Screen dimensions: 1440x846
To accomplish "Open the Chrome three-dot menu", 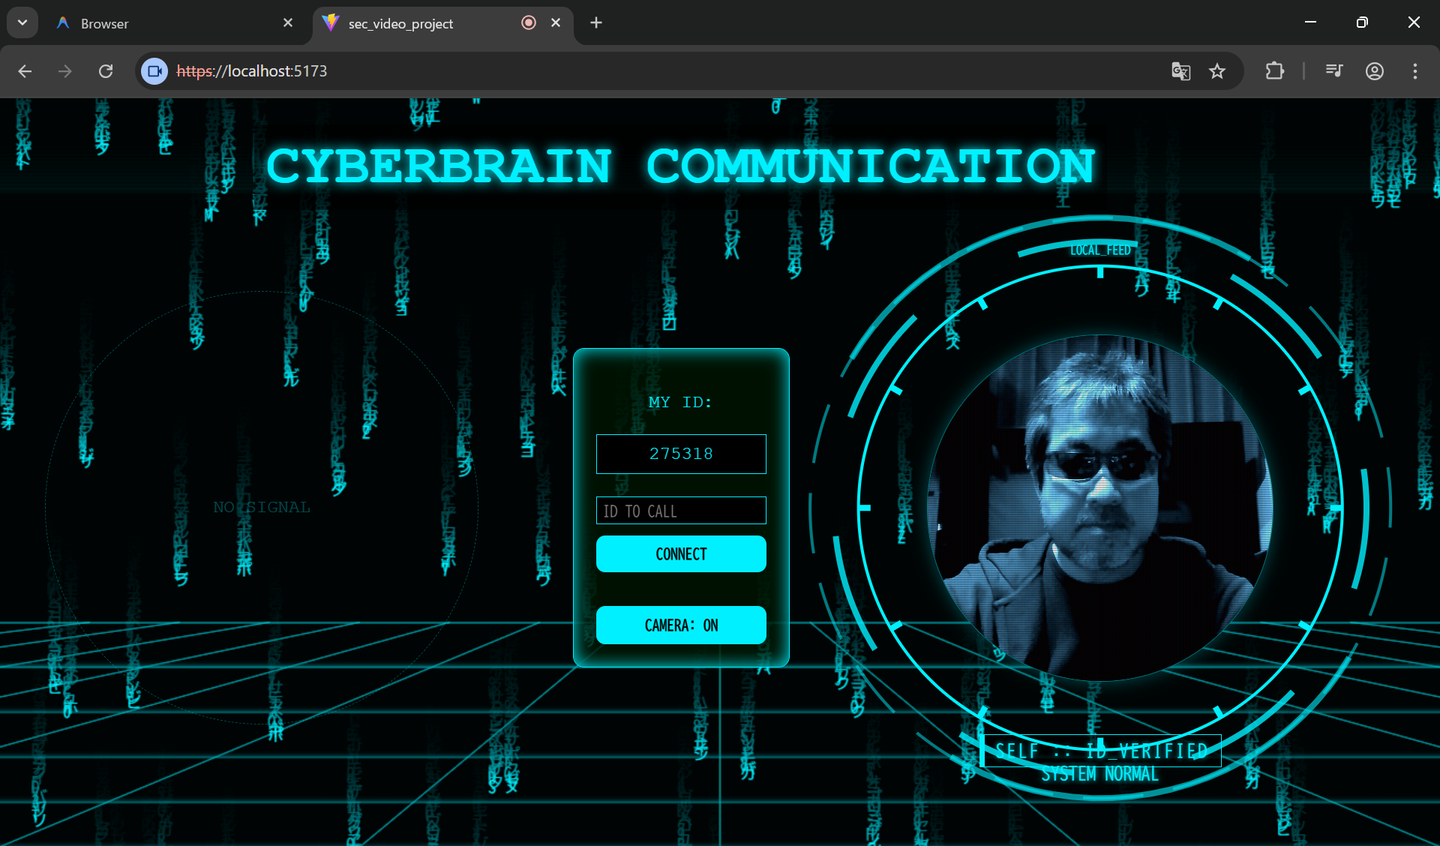I will 1414,71.
